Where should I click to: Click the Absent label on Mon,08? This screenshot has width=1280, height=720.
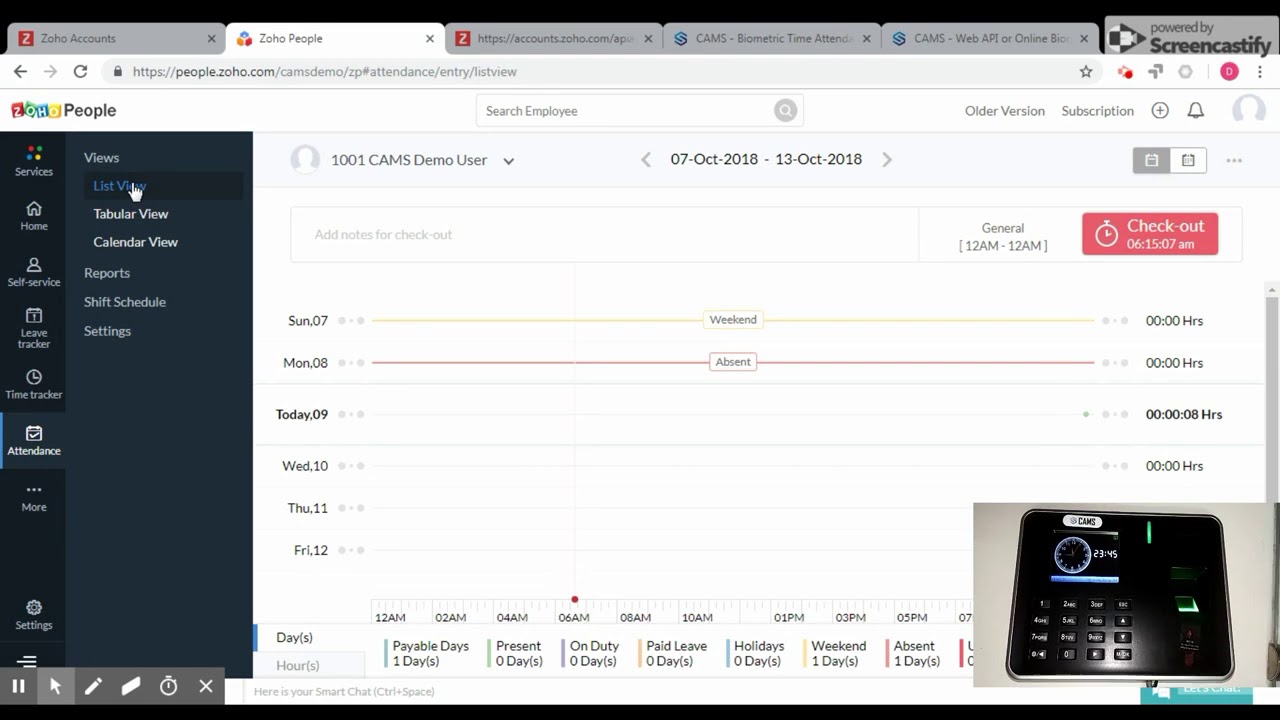(x=733, y=362)
